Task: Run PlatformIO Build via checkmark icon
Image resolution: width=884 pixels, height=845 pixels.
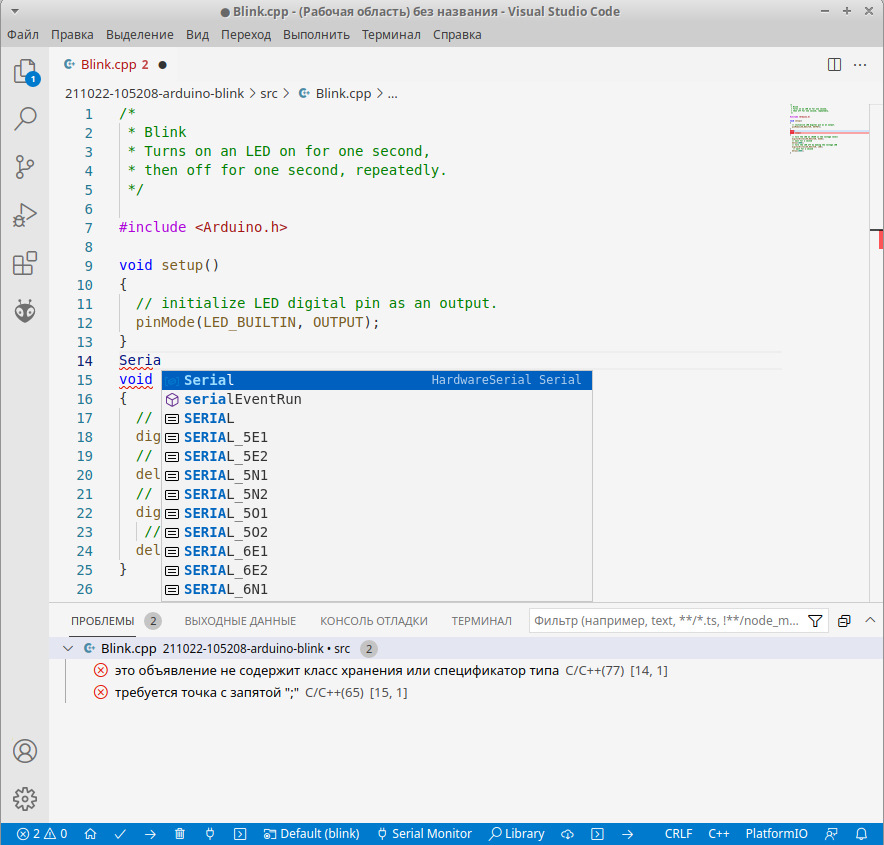Action: pos(120,833)
